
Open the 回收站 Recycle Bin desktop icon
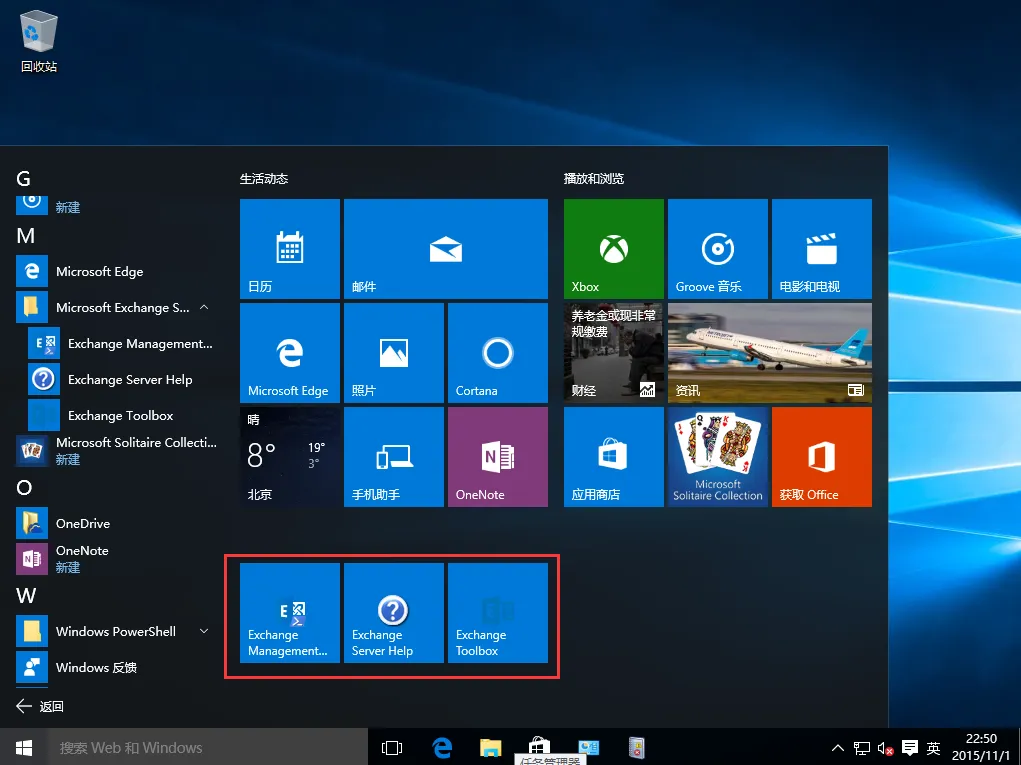(39, 41)
